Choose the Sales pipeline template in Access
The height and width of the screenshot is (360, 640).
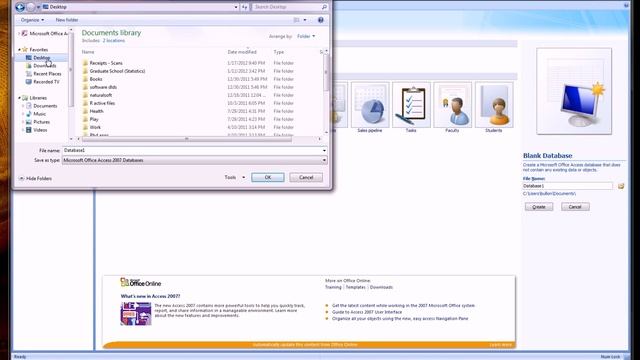370,107
